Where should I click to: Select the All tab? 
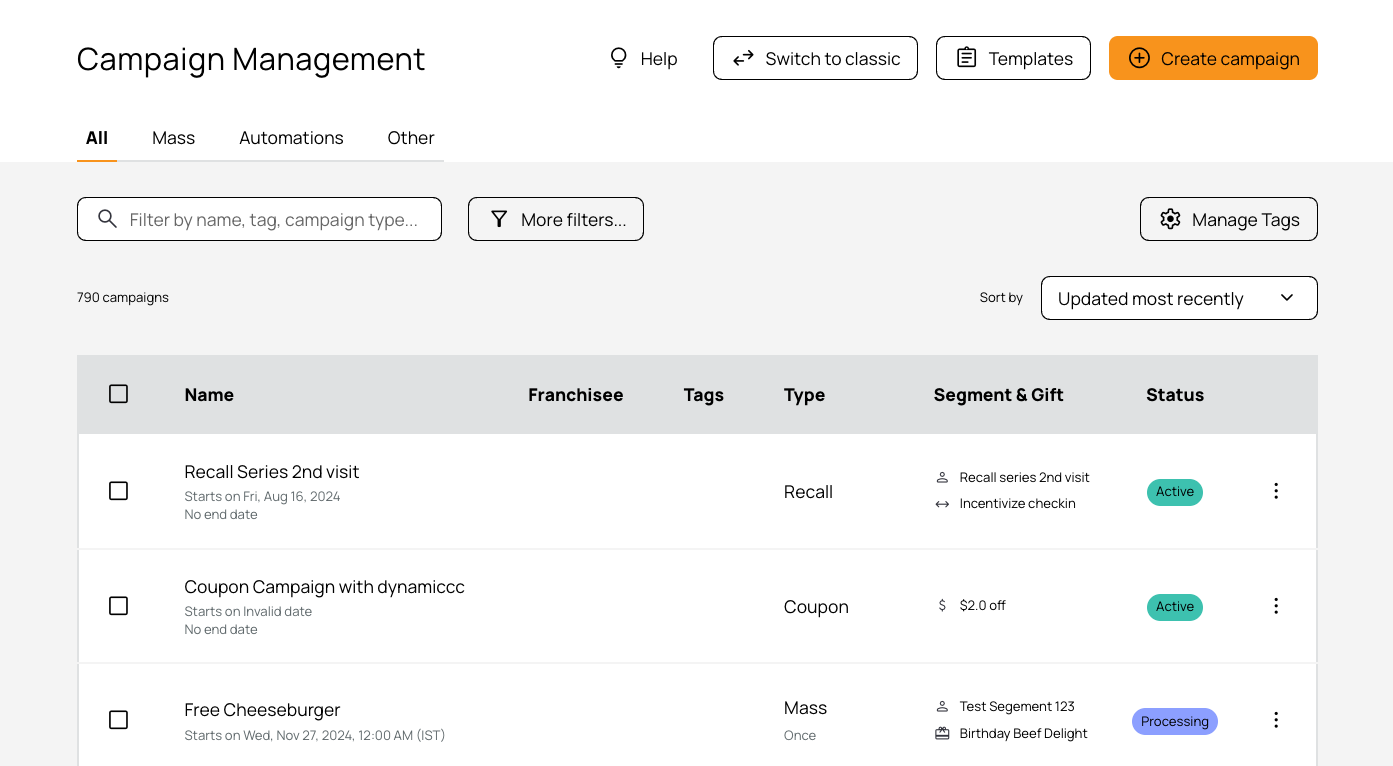pyautogui.click(x=97, y=138)
